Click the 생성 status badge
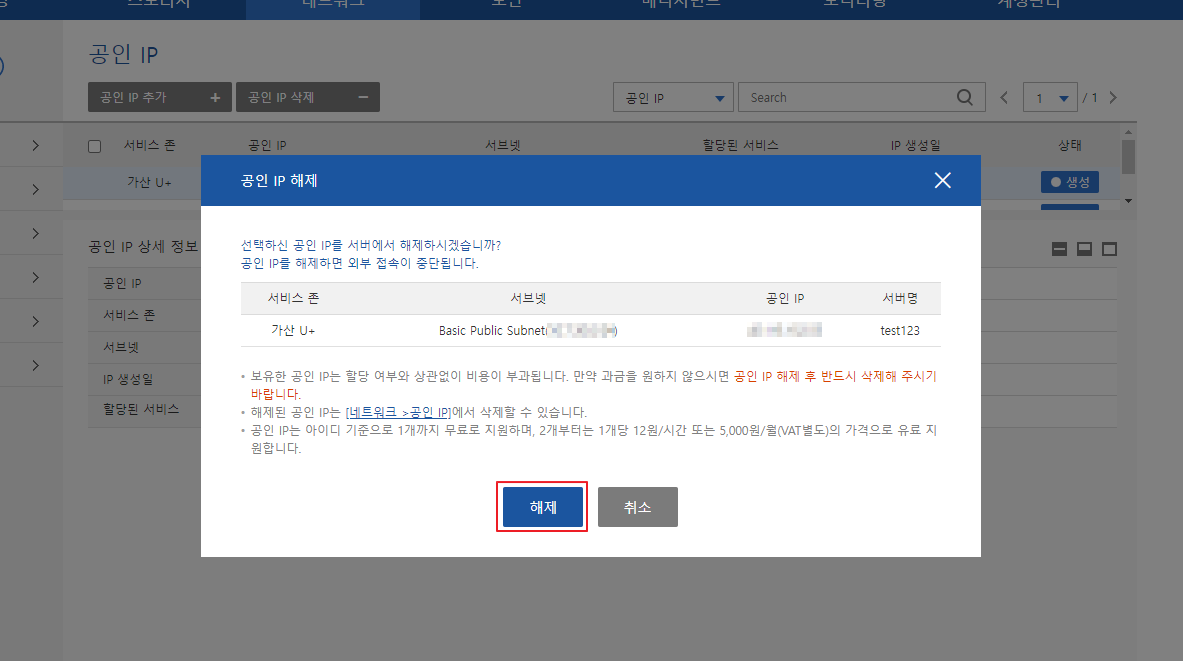 click(x=1069, y=182)
